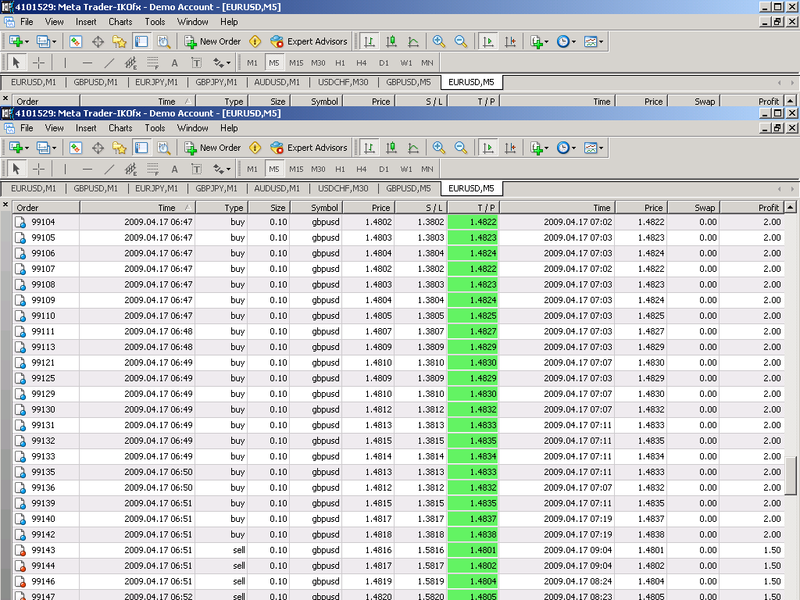The image size is (800, 600).
Task: Open Data Window crosshair-circle icon in lower window
Action: (x=97, y=148)
